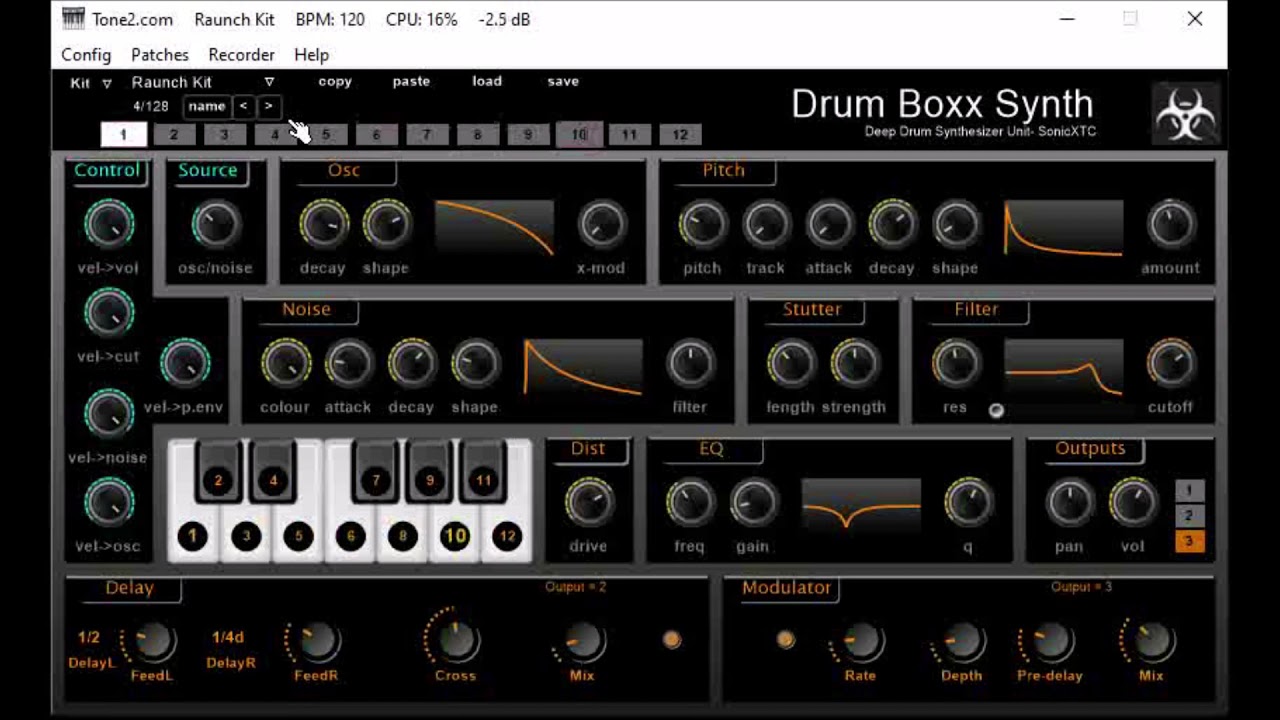Click the save button
Screen dimensions: 1280x720
point(563,81)
